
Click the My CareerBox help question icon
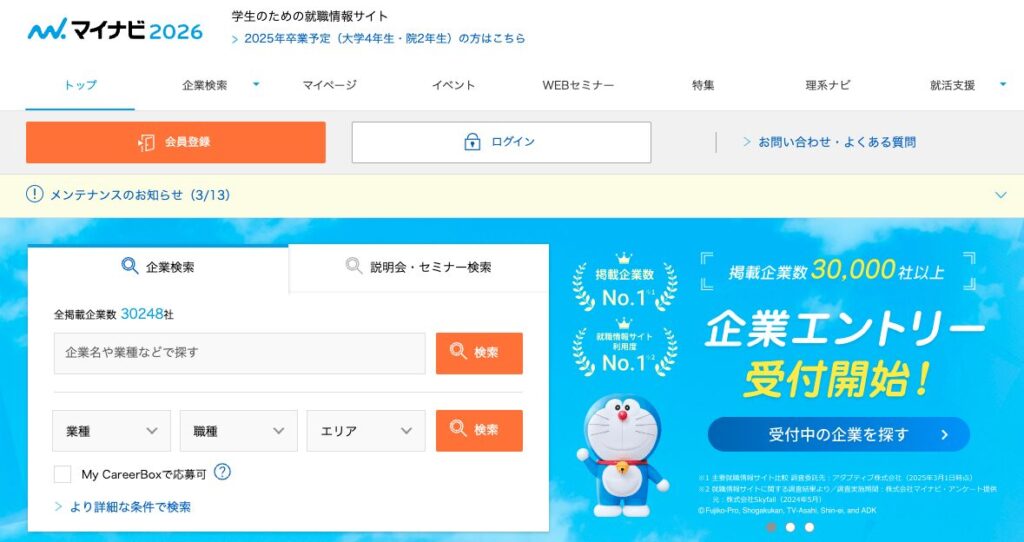coord(223,472)
